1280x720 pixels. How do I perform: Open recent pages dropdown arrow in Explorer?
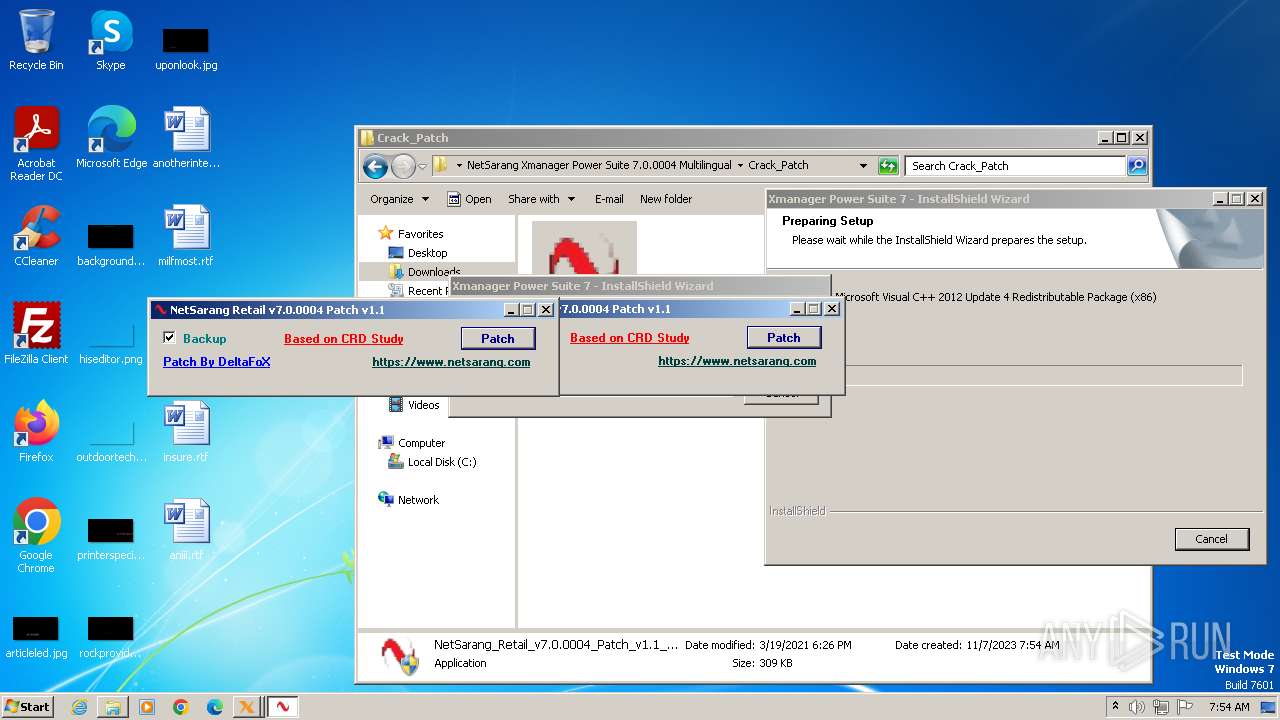pos(423,167)
